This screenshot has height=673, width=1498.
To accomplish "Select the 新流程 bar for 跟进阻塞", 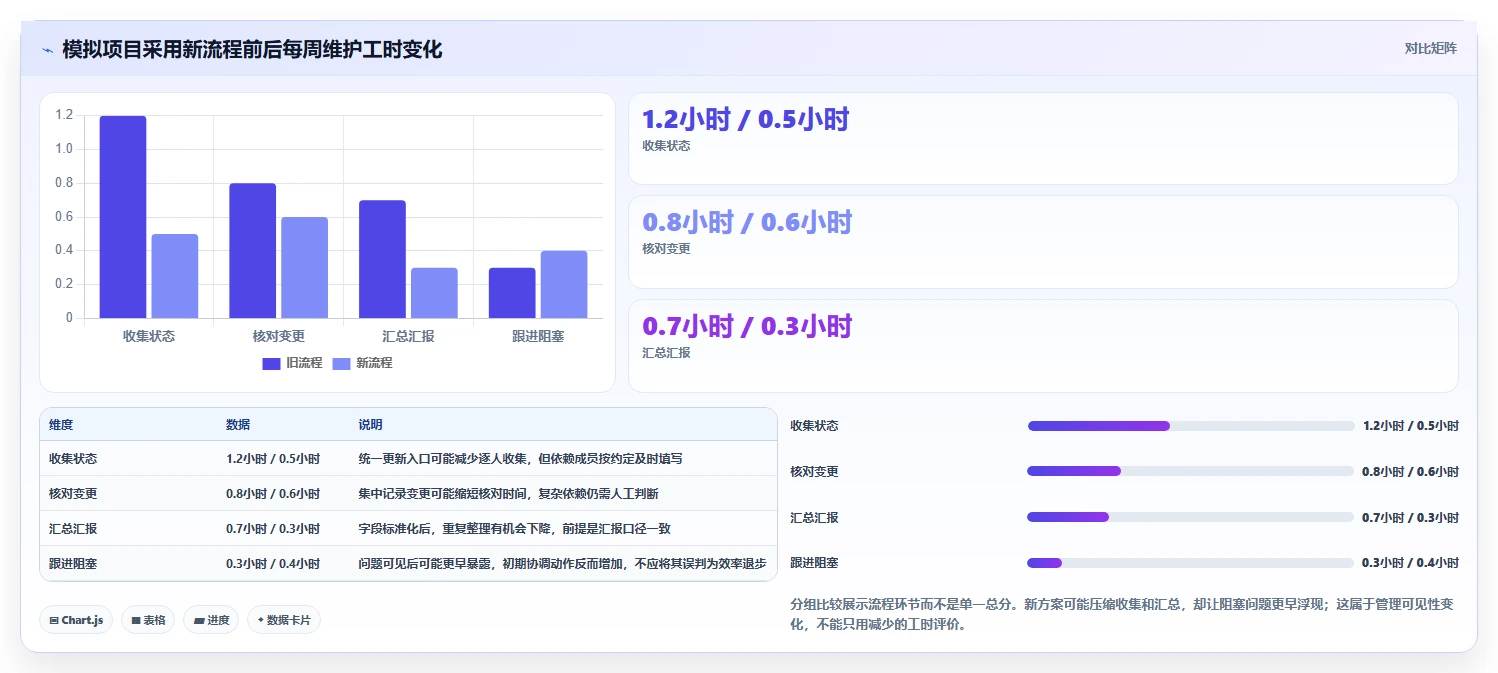I will click(564, 285).
